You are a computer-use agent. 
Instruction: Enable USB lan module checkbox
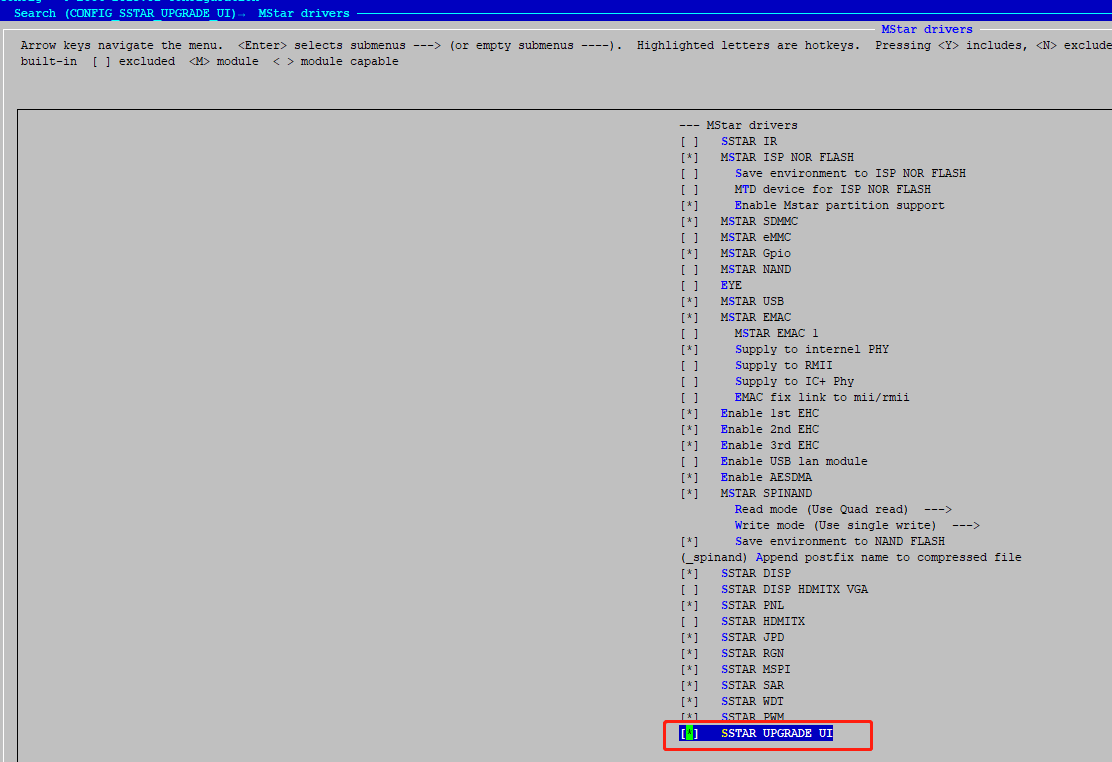coord(689,461)
